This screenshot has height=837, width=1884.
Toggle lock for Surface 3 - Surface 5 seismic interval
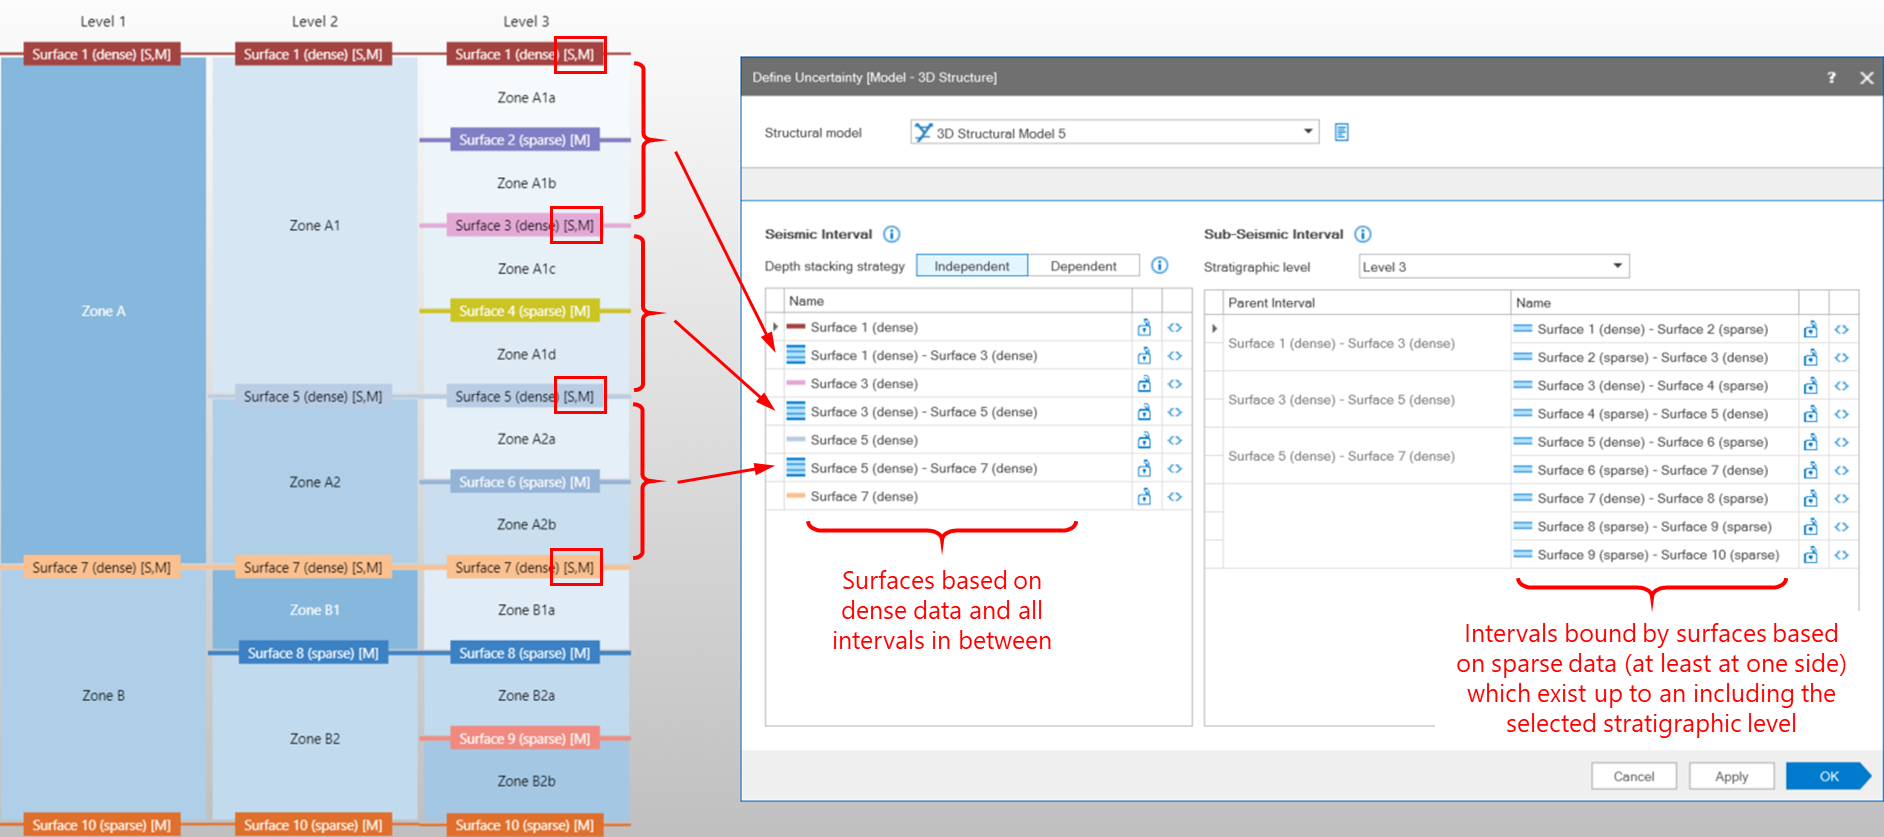coord(1144,412)
